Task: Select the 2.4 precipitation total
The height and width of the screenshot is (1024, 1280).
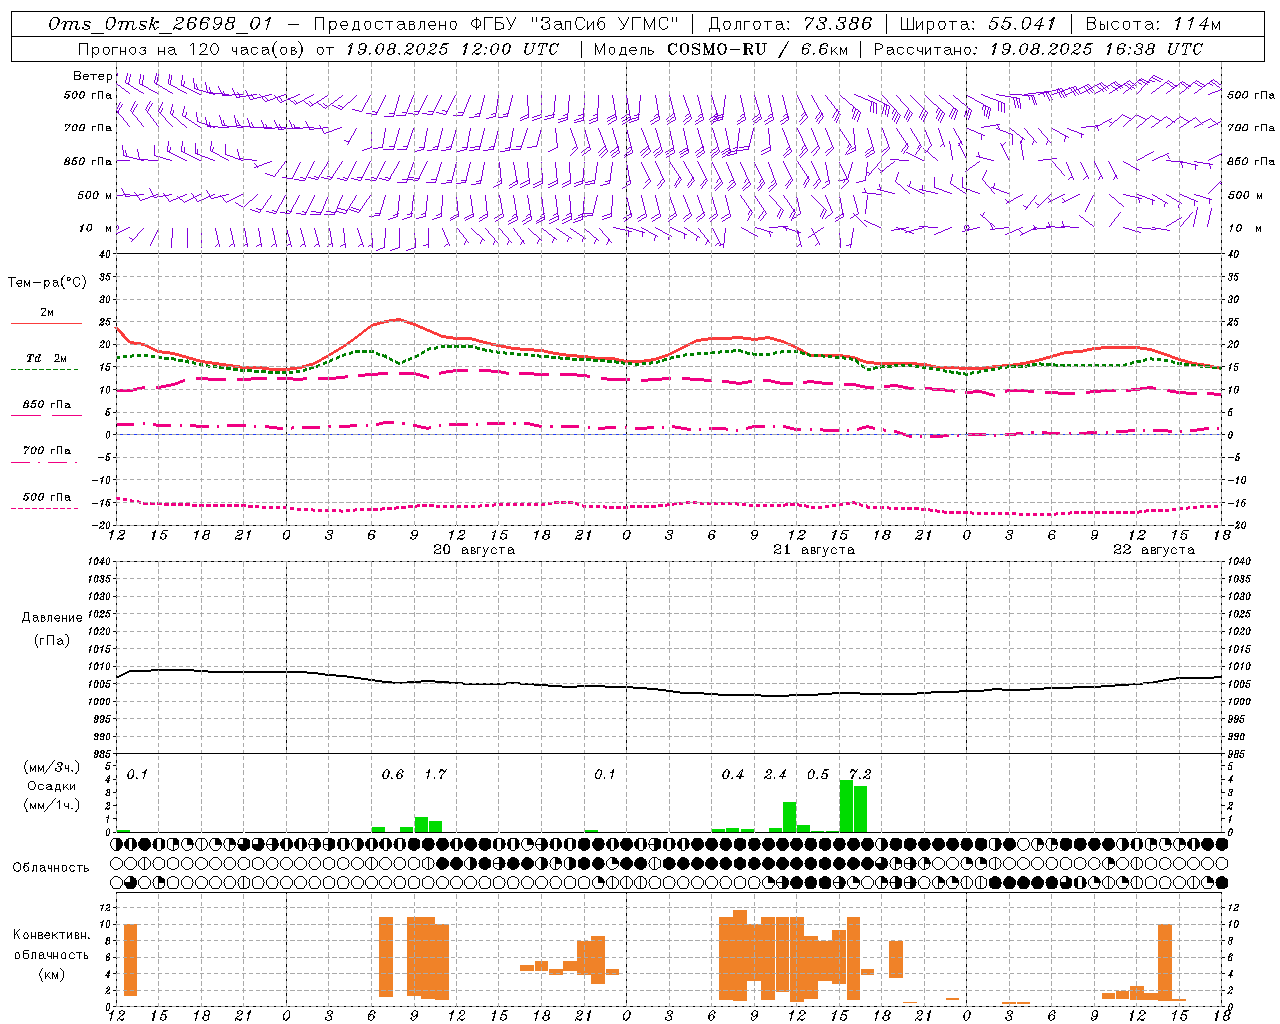Action: click(775, 775)
